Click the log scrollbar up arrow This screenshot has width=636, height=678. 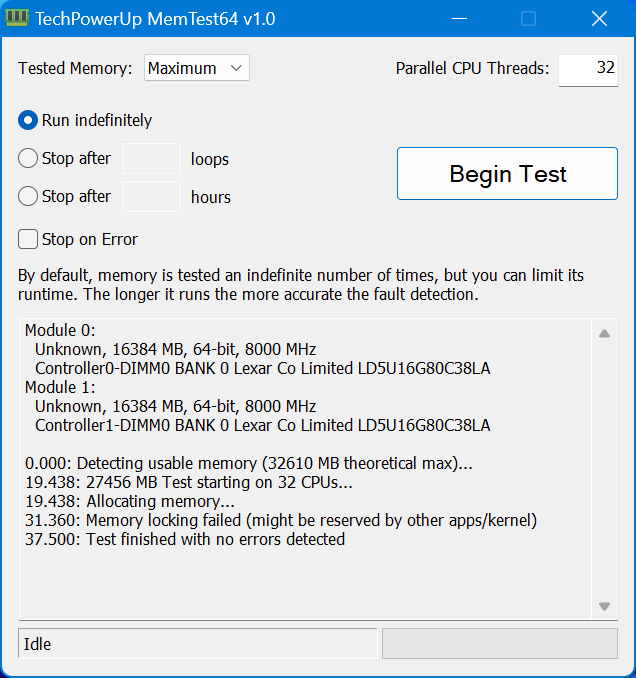coord(604,333)
